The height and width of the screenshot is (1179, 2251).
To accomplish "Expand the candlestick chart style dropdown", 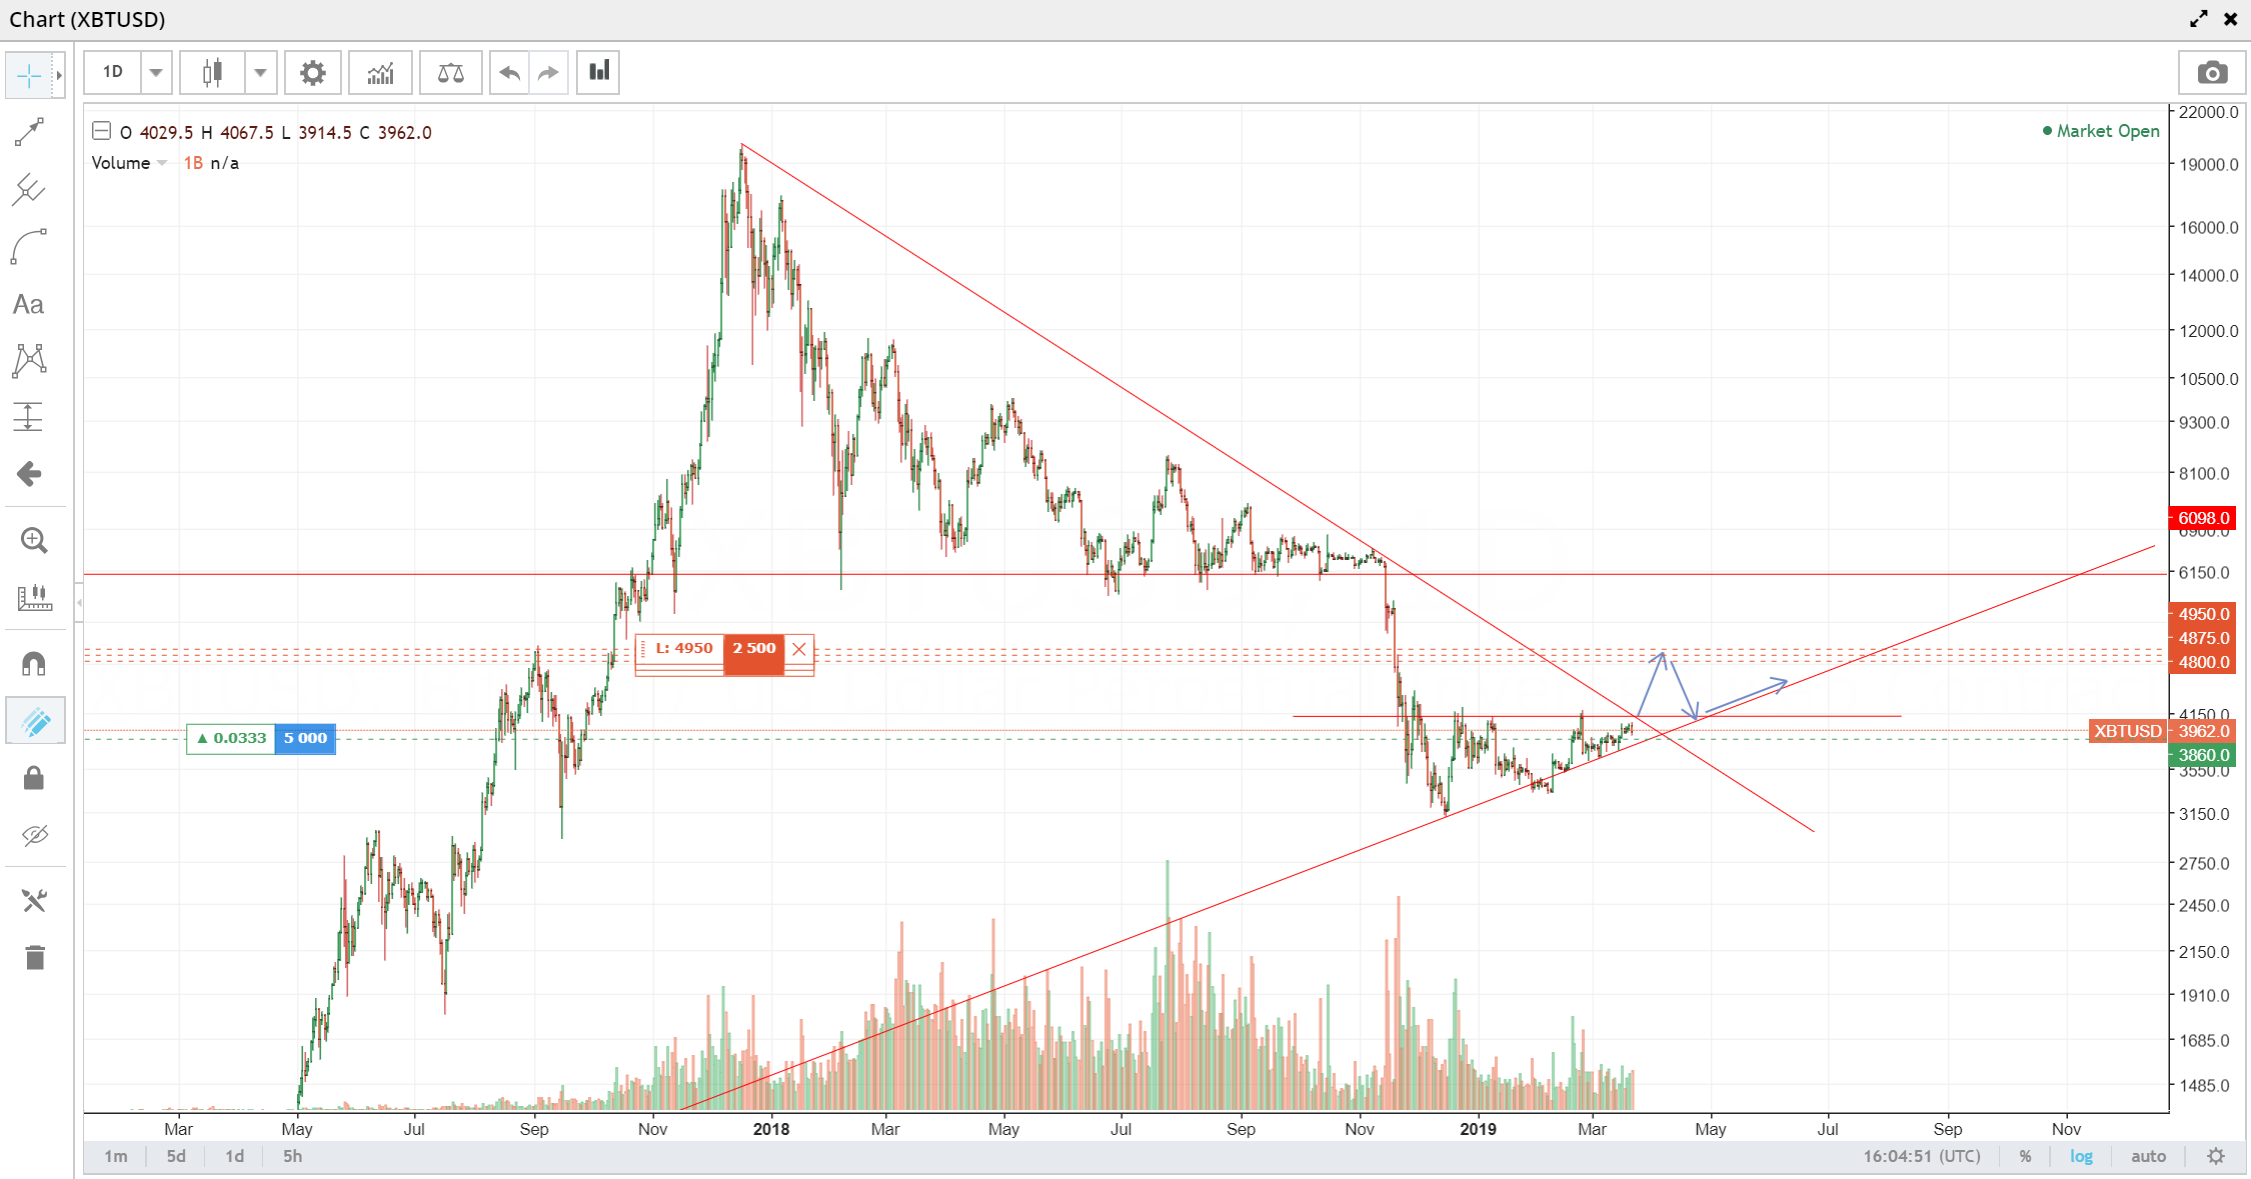I will pos(260,73).
